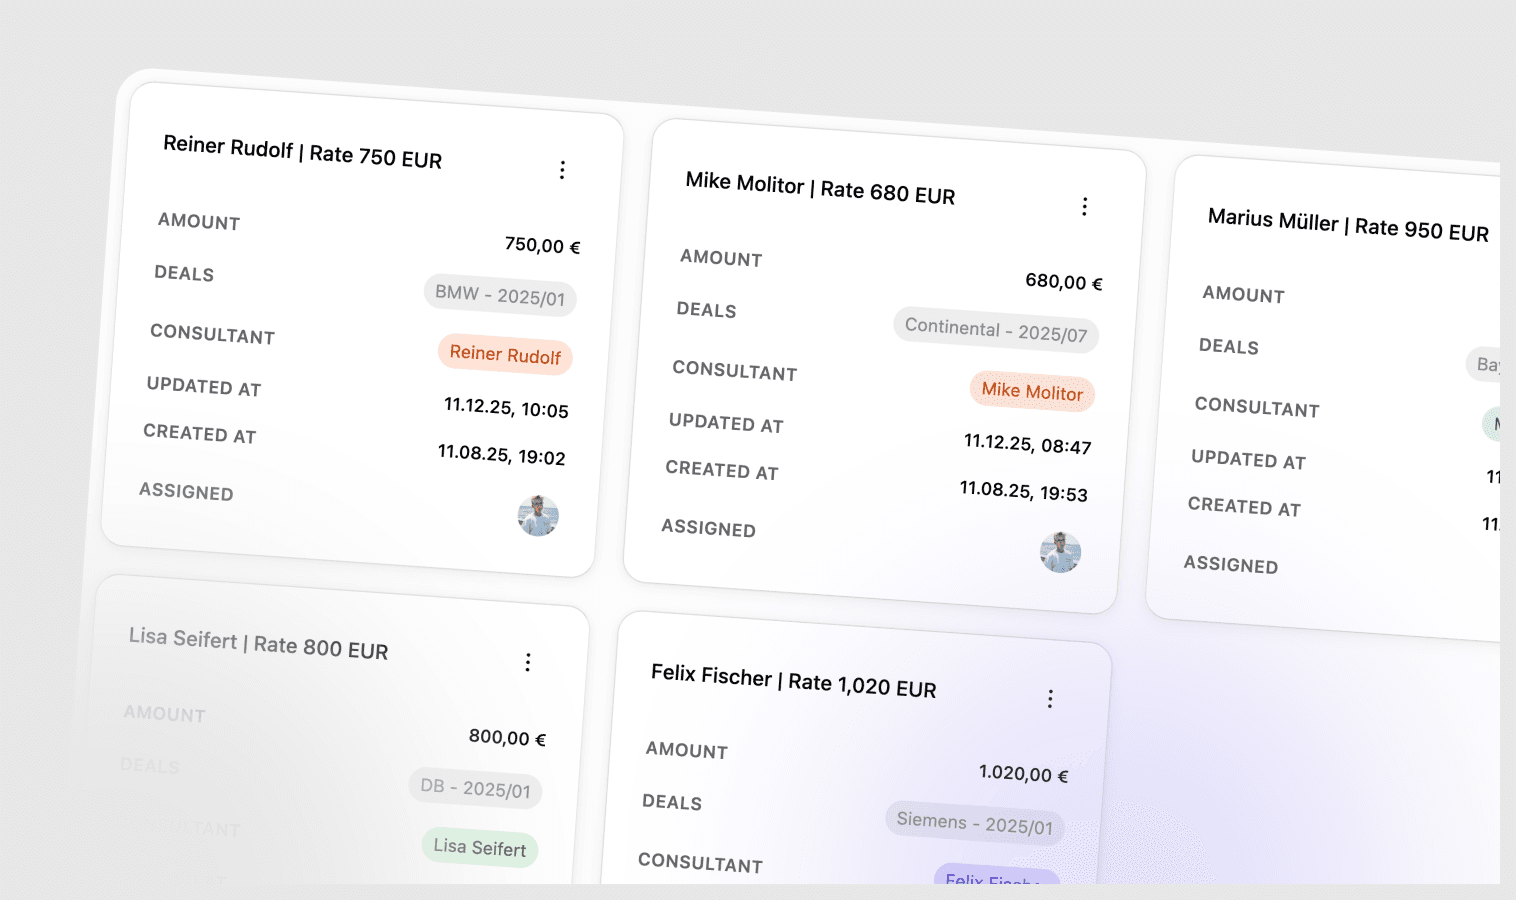Click the Lisa Seifert consultant badge

tap(480, 848)
